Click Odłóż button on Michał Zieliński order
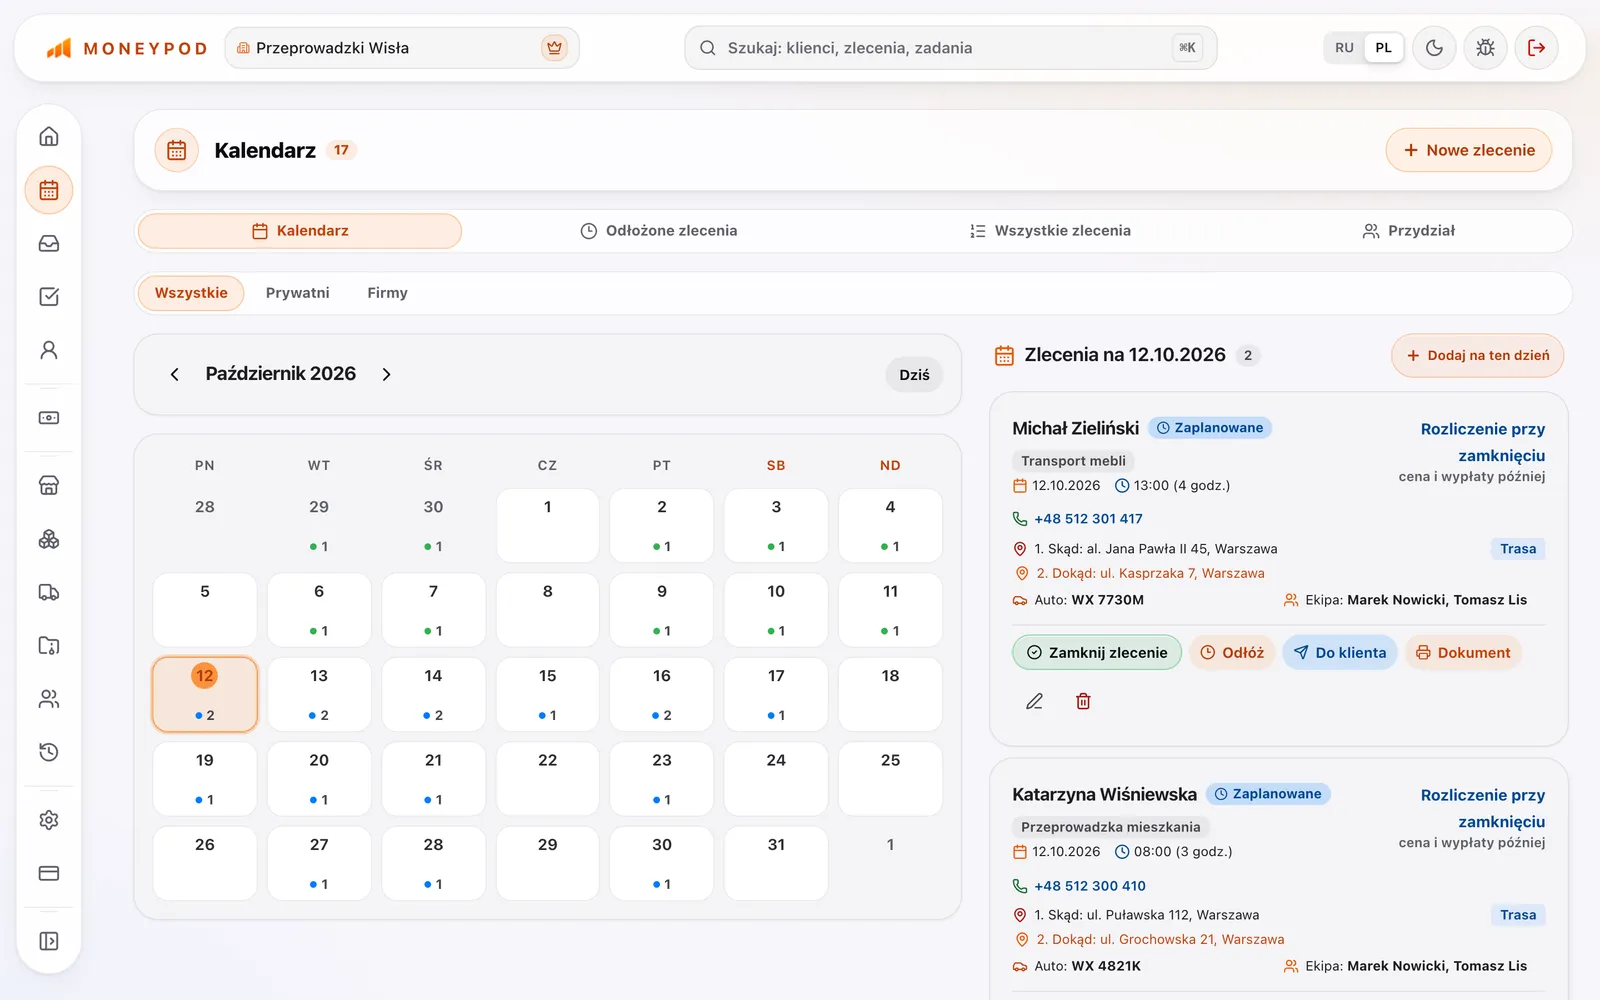1600x1000 pixels. click(1232, 653)
